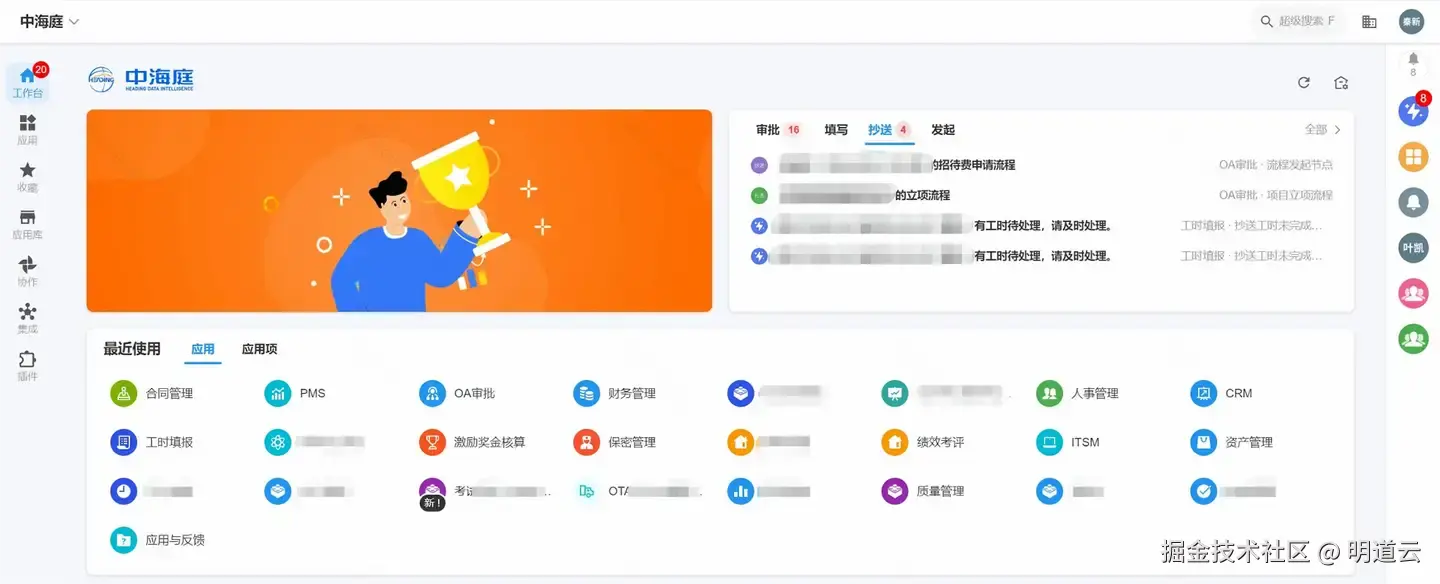The height and width of the screenshot is (584, 1440).
Task: Open the 工时填报 app icon
Action: 123,442
